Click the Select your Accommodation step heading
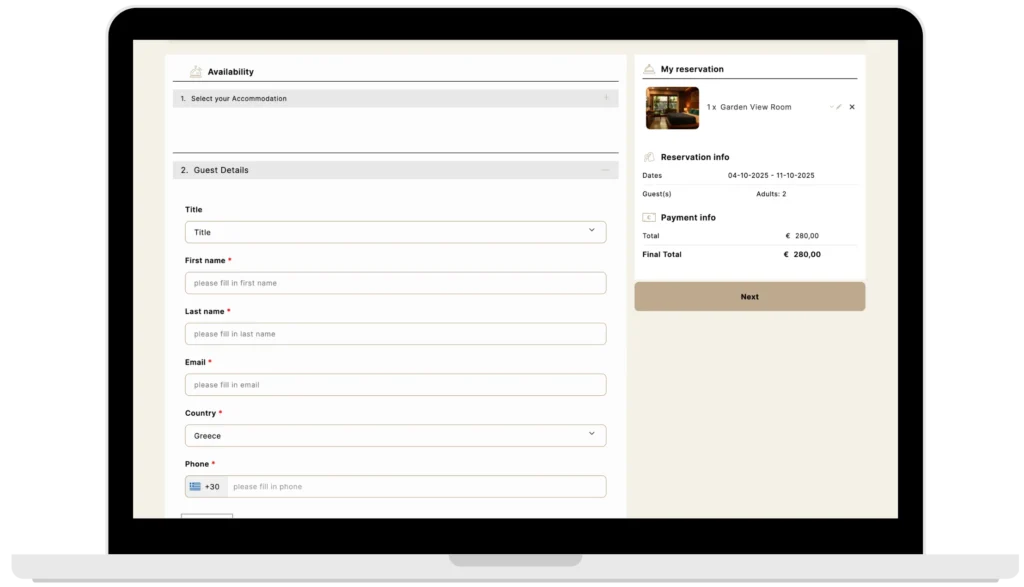This screenshot has width=1024, height=587. [x=238, y=99]
